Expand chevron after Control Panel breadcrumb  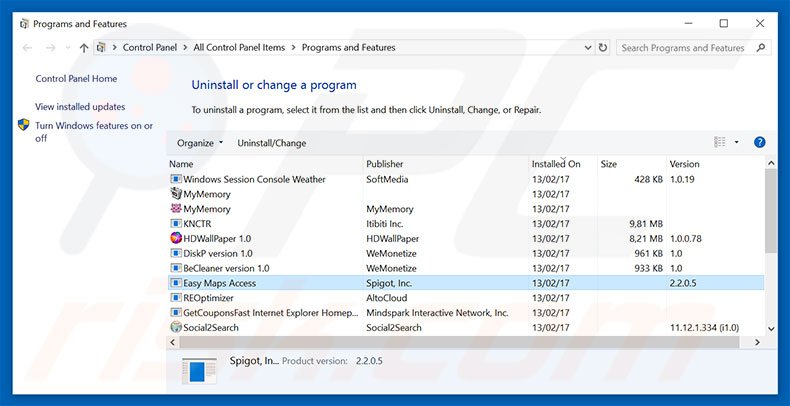[x=185, y=48]
